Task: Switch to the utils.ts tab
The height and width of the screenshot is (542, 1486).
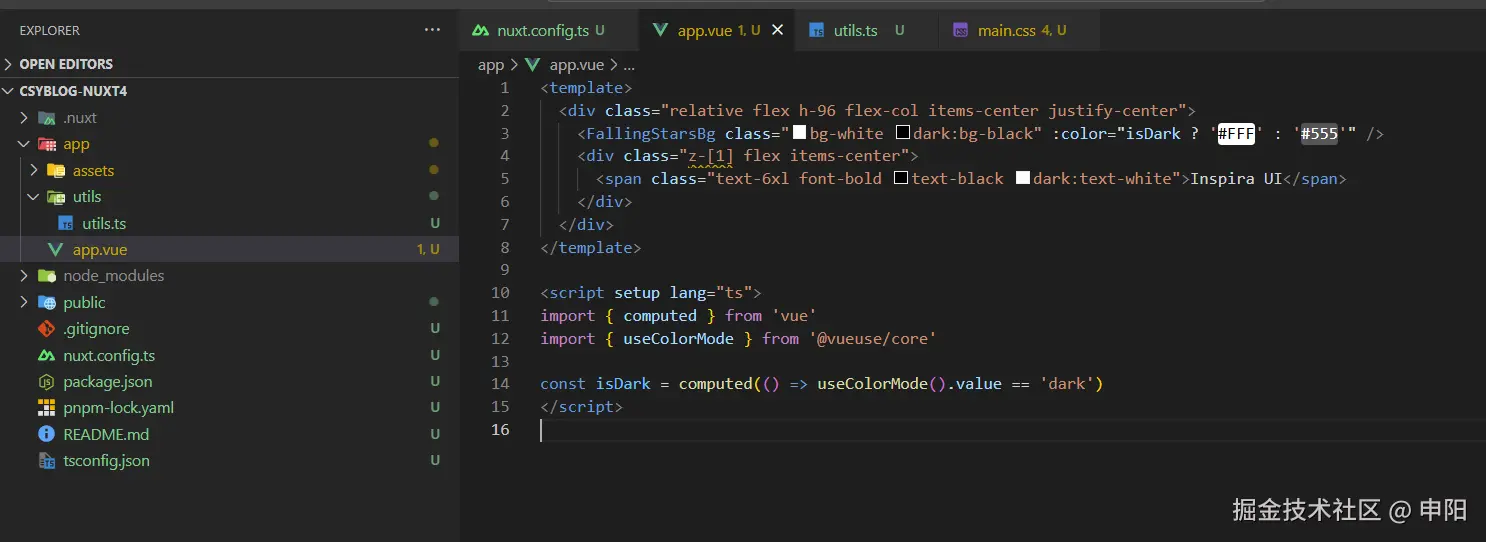Action: click(x=867, y=30)
